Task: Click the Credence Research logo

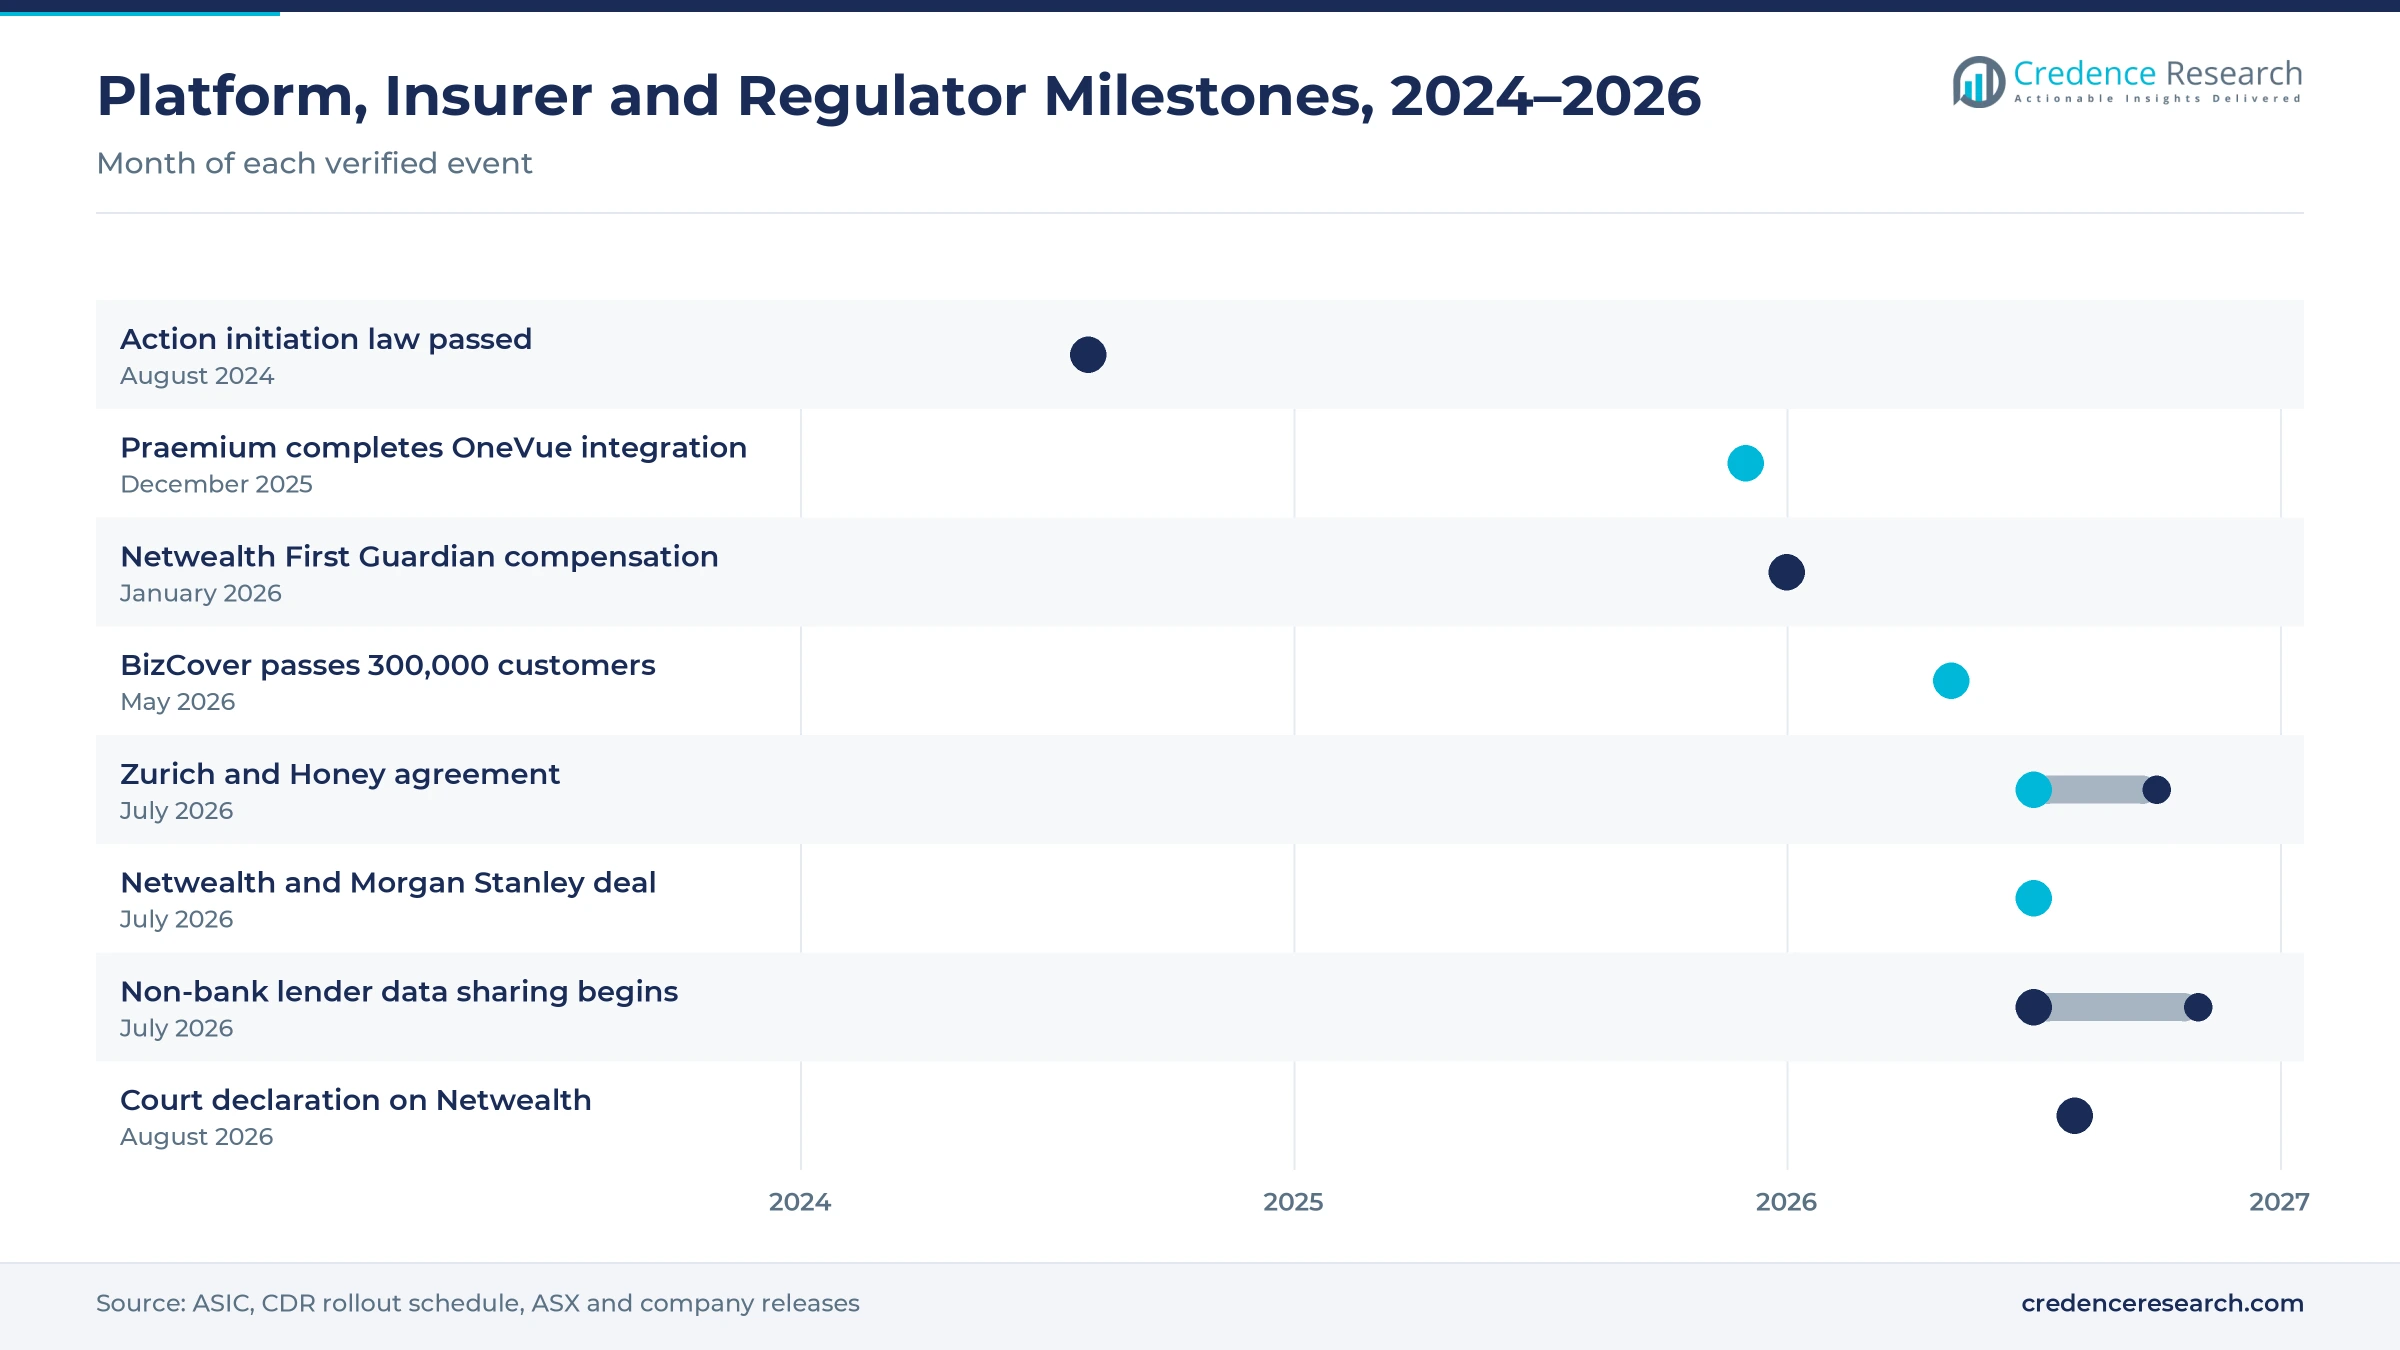Action: (x=2127, y=81)
